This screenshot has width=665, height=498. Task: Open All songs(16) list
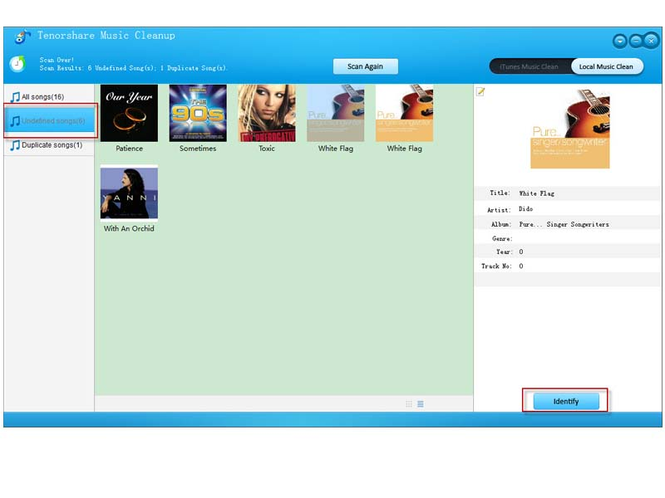point(49,97)
